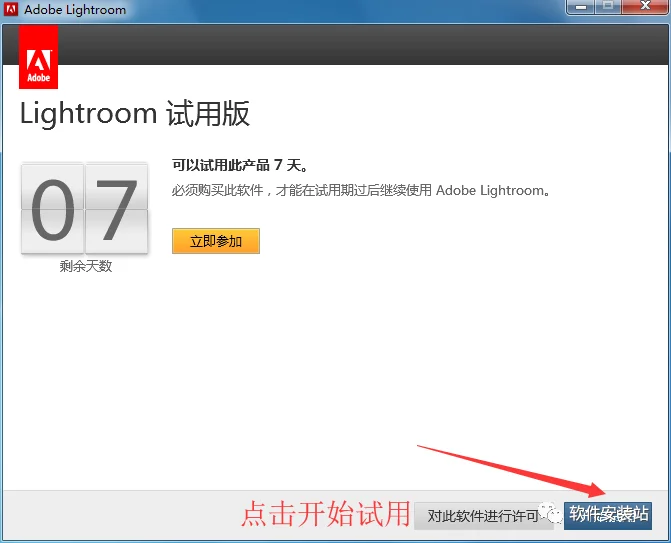Click the 剩余天数 label
Image resolution: width=671 pixels, height=543 pixels.
coord(86,266)
